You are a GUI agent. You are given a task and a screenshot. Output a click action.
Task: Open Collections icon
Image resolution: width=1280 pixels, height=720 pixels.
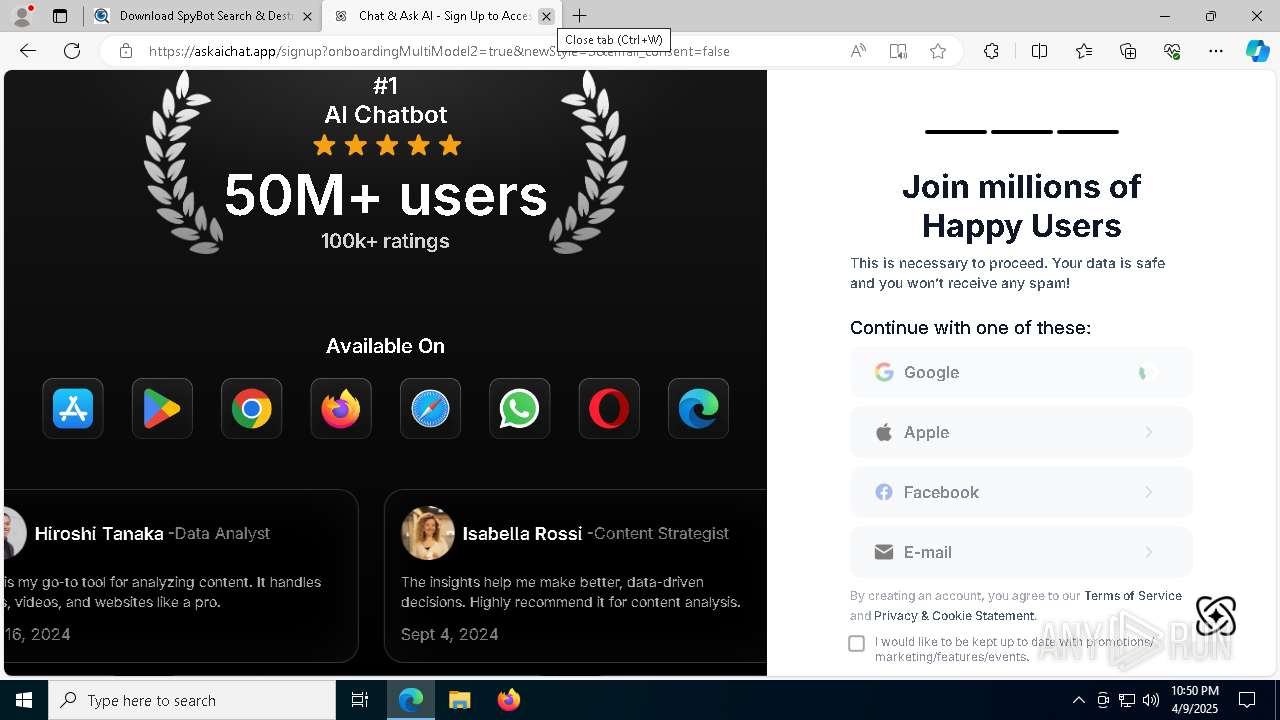[1128, 51]
